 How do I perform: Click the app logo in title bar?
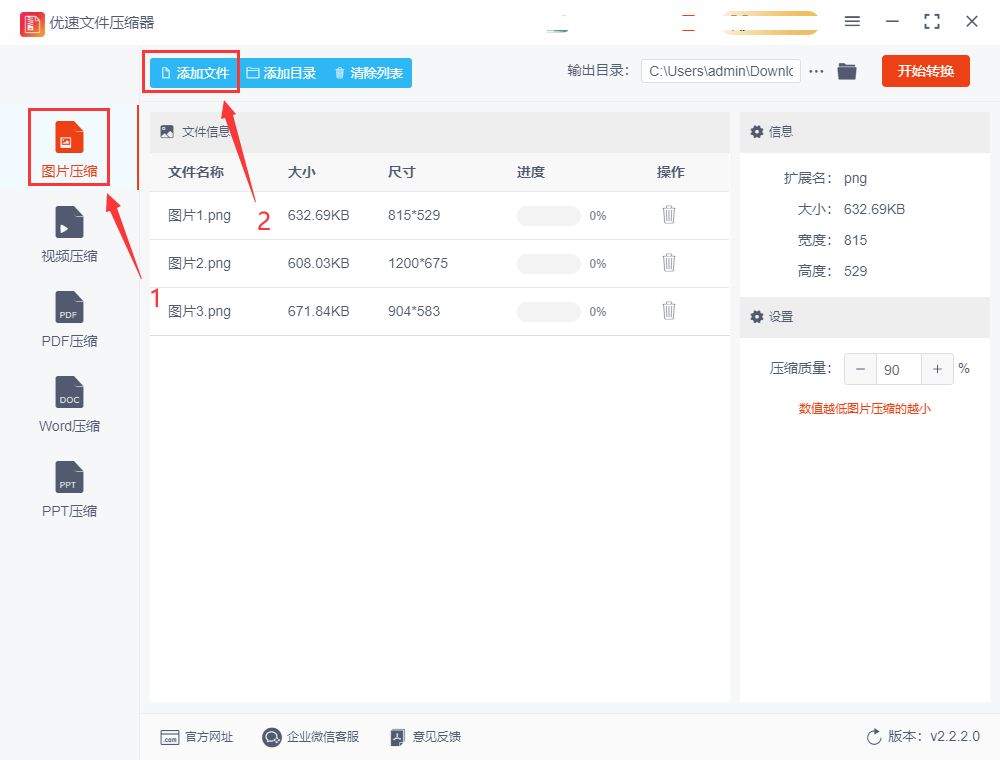[32, 24]
